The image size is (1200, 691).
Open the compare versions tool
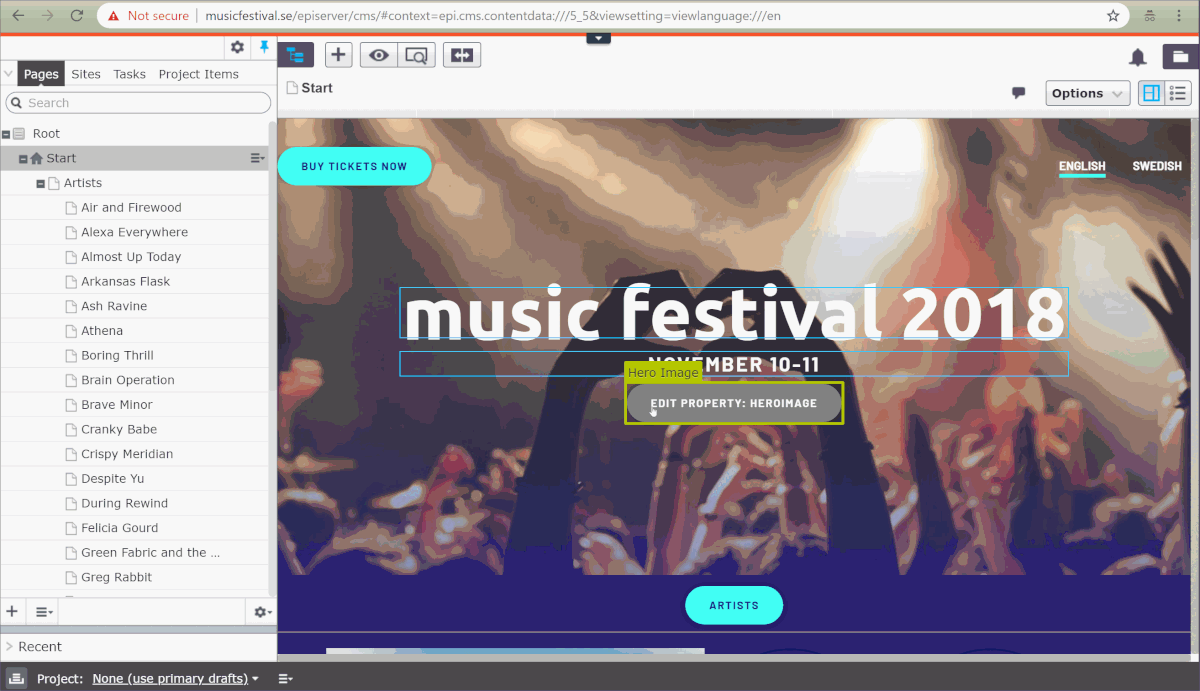461,56
